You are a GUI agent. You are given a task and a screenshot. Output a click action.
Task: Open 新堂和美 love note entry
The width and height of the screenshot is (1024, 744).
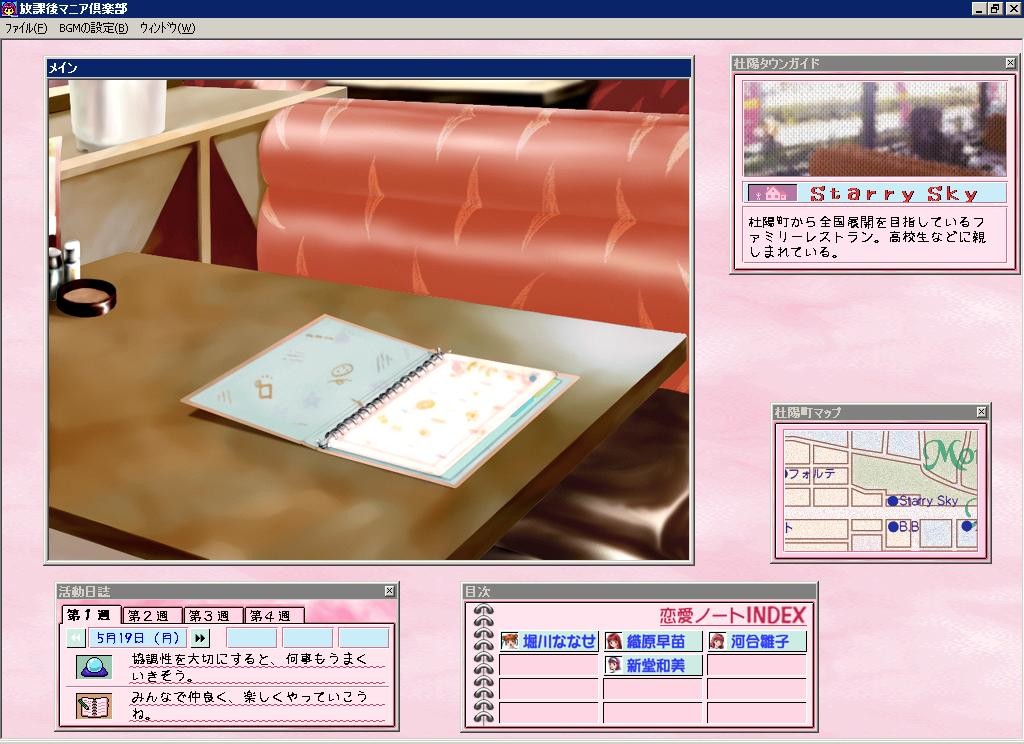point(654,665)
